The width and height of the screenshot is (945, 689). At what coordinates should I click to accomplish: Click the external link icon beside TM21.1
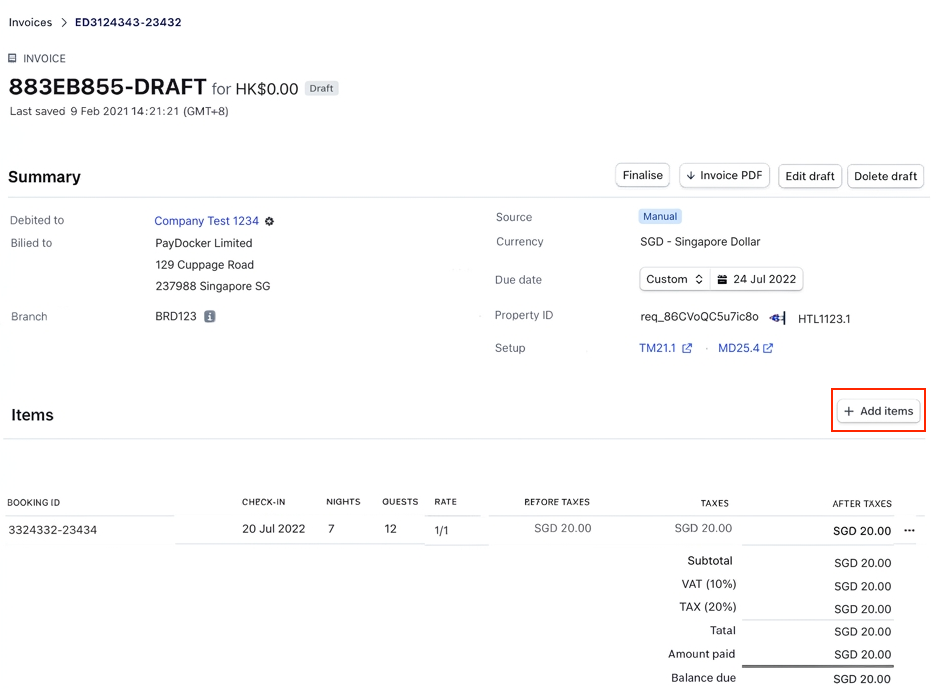point(687,348)
